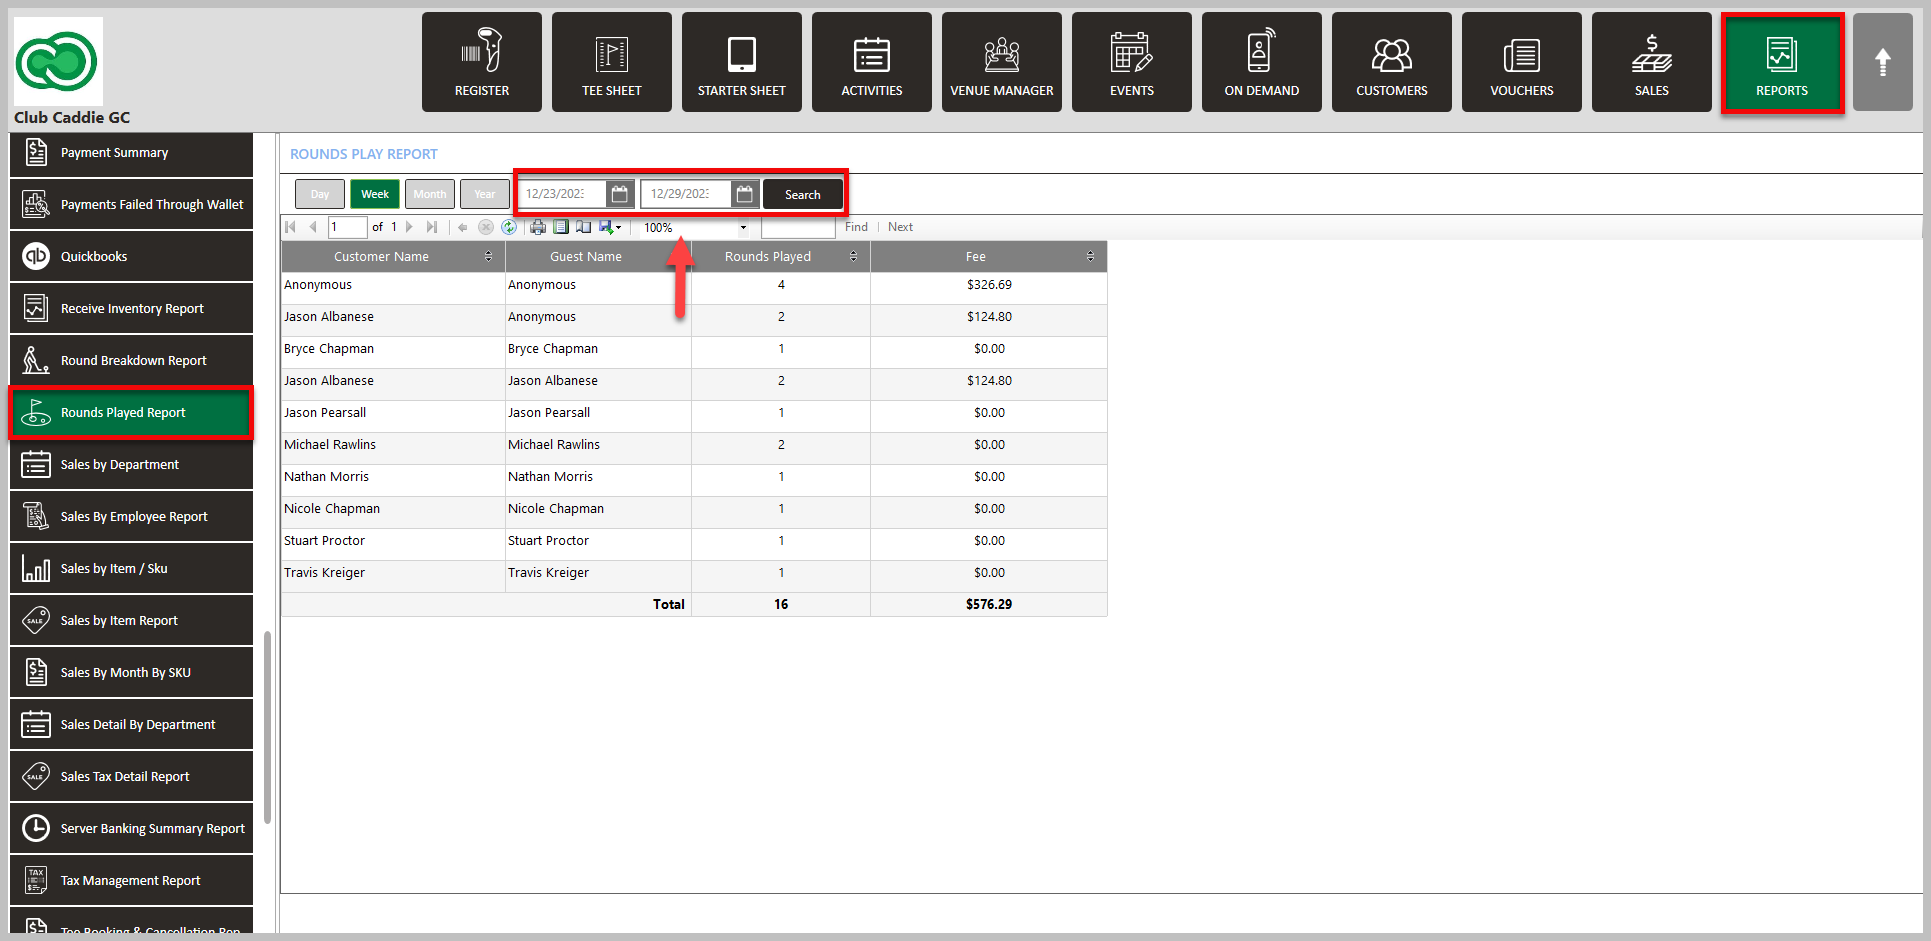Open the On Demand module
1931x941 pixels.
[x=1262, y=62]
